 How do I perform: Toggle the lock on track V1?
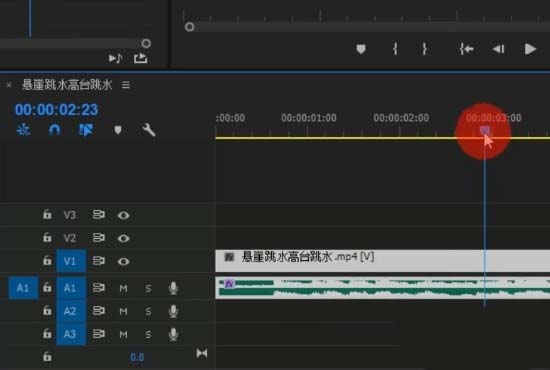pos(47,261)
